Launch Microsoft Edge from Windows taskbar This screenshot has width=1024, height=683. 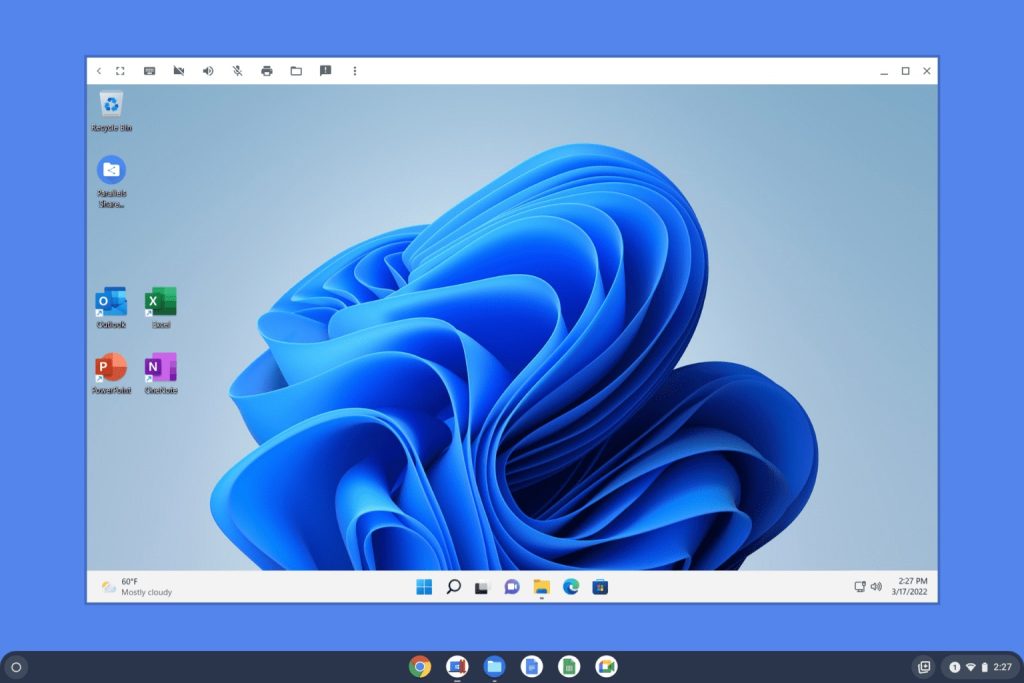coord(571,587)
